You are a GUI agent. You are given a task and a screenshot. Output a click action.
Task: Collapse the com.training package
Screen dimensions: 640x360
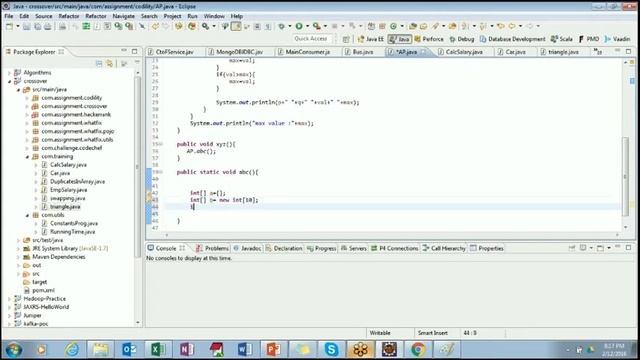[27, 156]
